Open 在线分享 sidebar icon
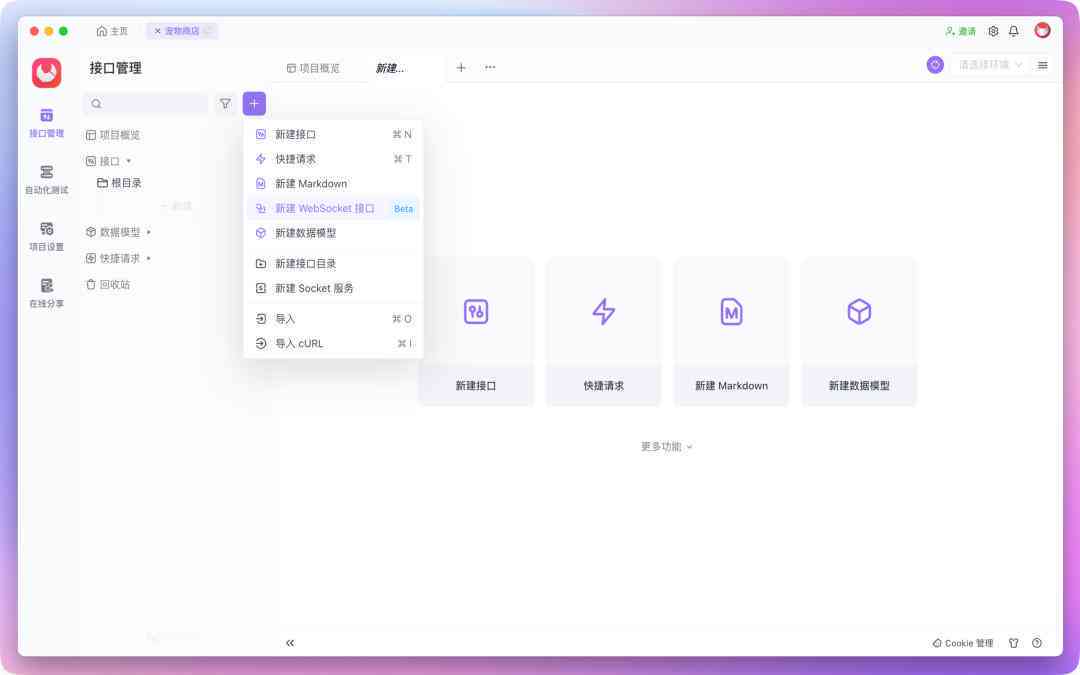Screen dimensions: 1080x675 (x=46, y=293)
